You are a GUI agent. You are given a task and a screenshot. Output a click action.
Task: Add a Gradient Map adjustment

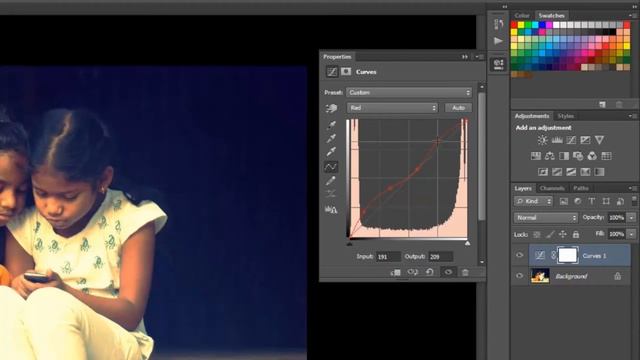(599, 172)
